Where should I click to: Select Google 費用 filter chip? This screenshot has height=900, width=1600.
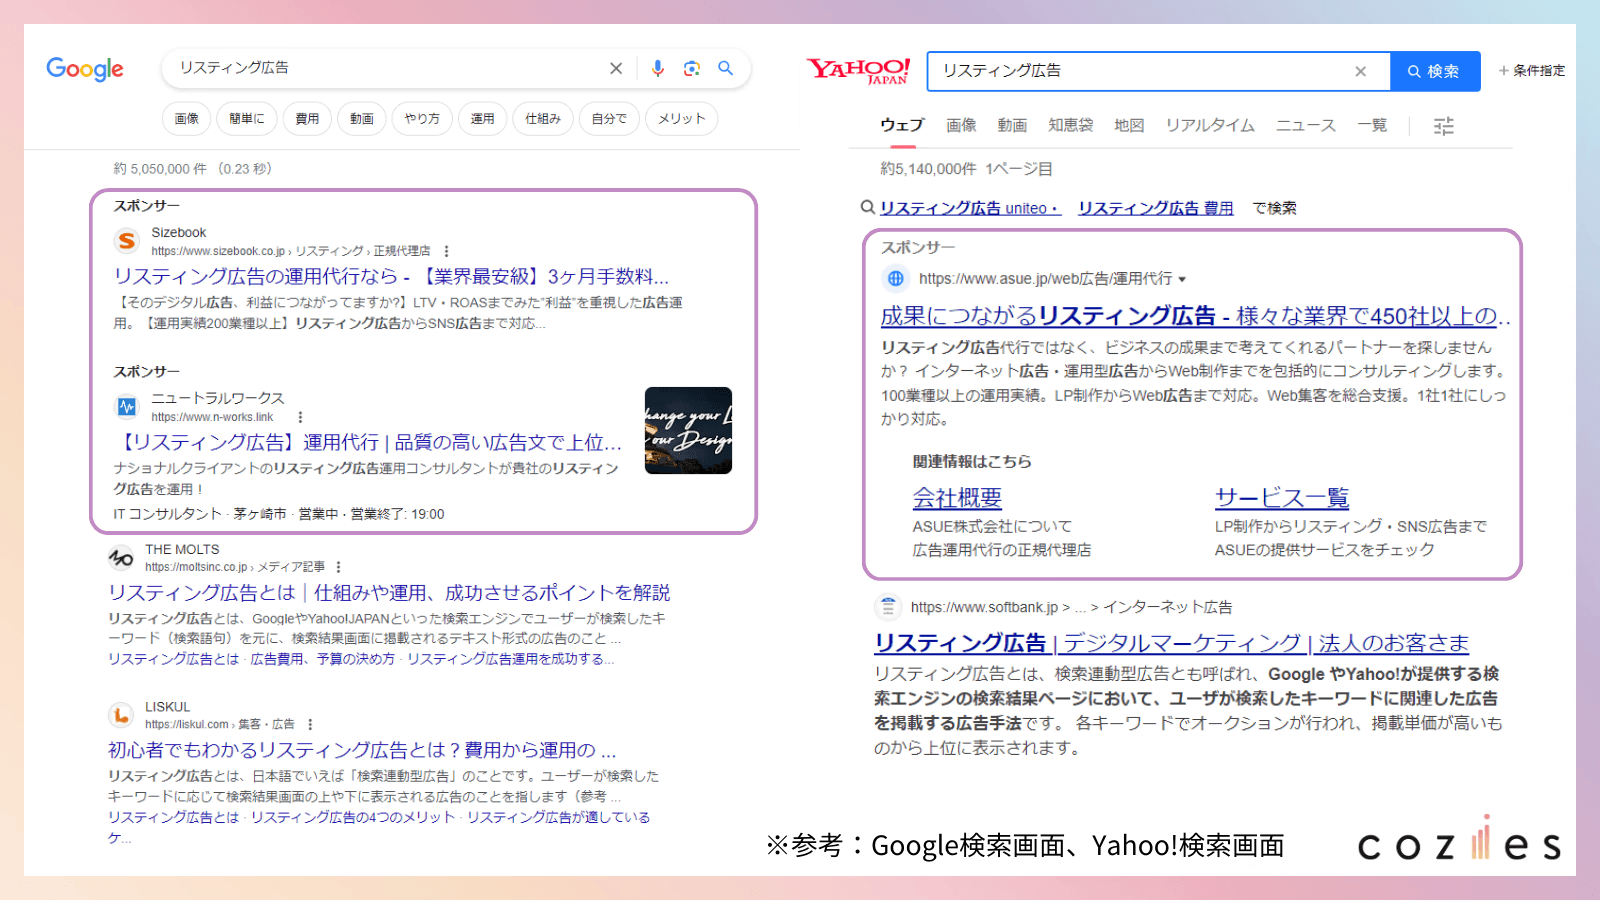pyautogui.click(x=307, y=118)
